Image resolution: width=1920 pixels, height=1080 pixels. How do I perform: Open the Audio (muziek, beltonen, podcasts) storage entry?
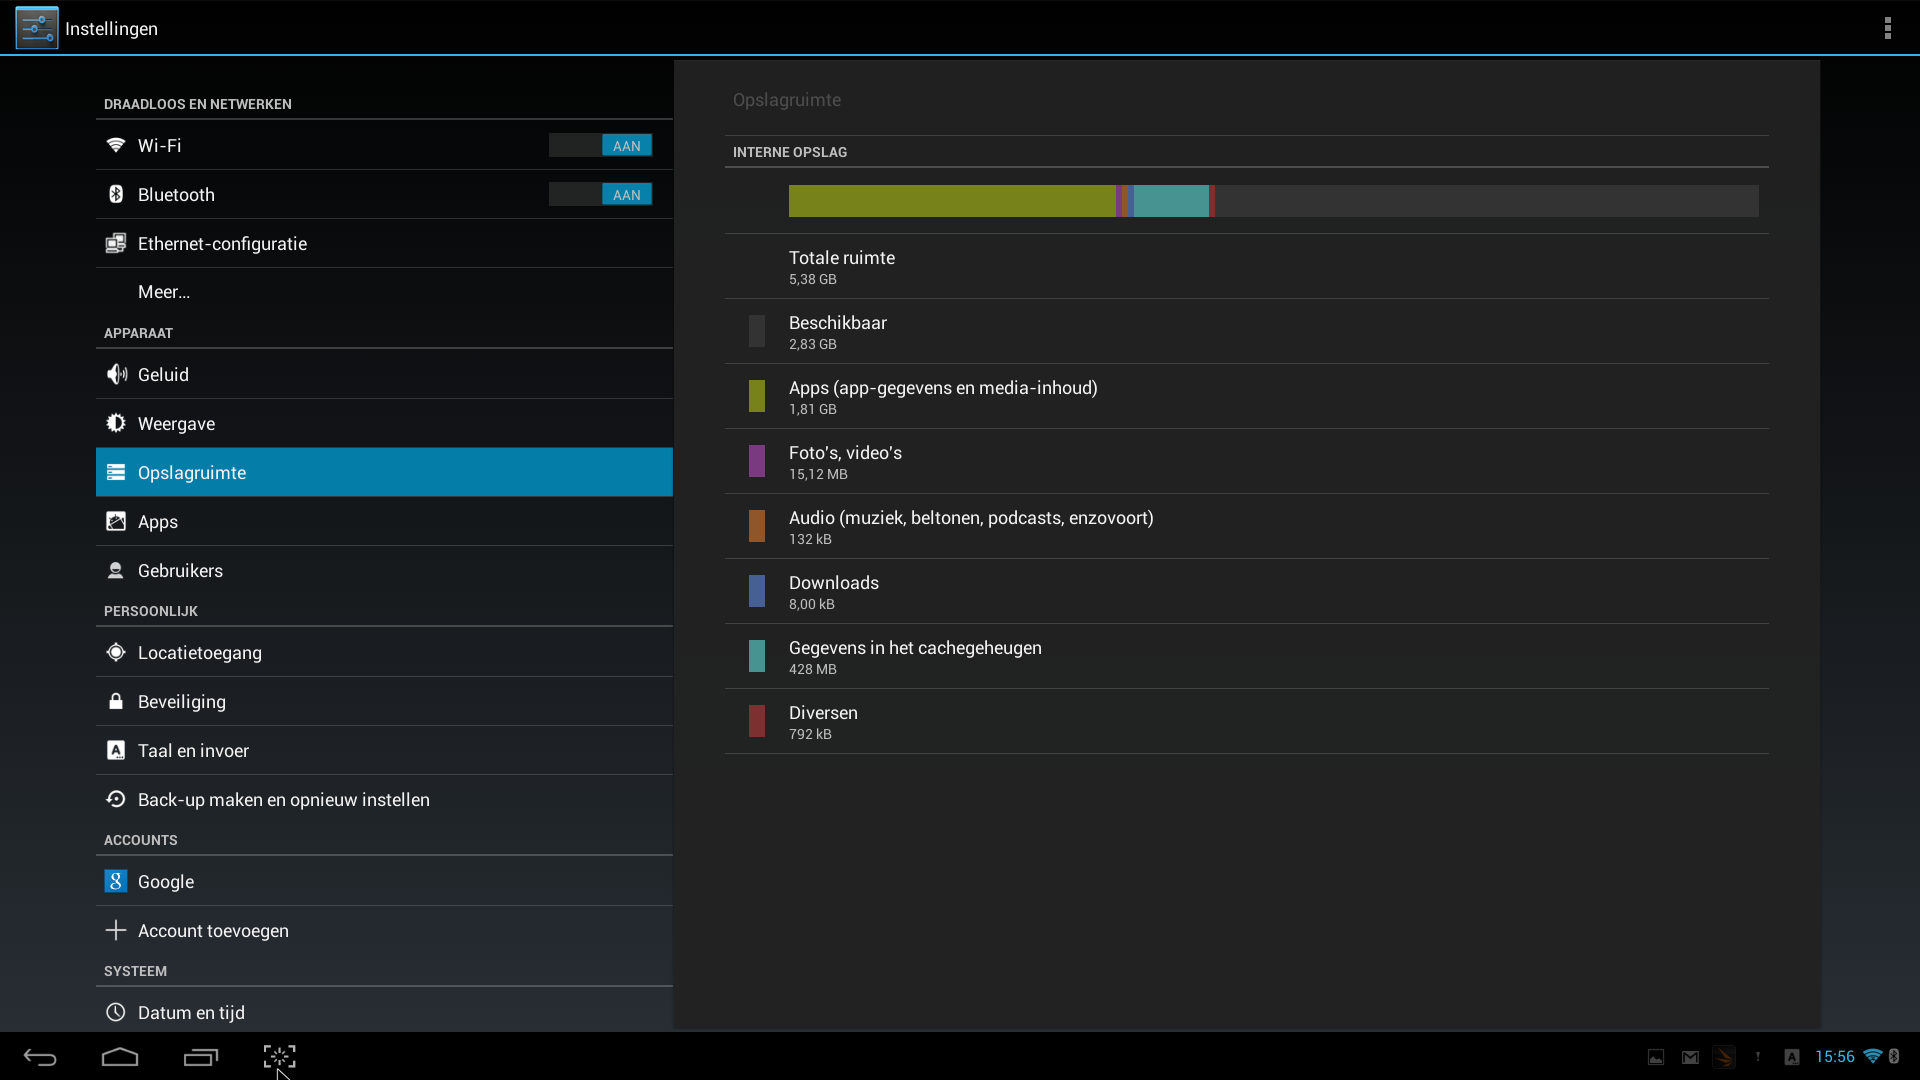pyautogui.click(x=1246, y=527)
